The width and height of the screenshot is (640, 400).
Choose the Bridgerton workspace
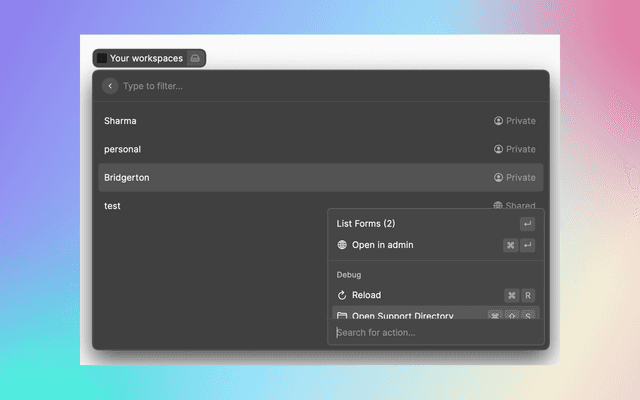127,177
